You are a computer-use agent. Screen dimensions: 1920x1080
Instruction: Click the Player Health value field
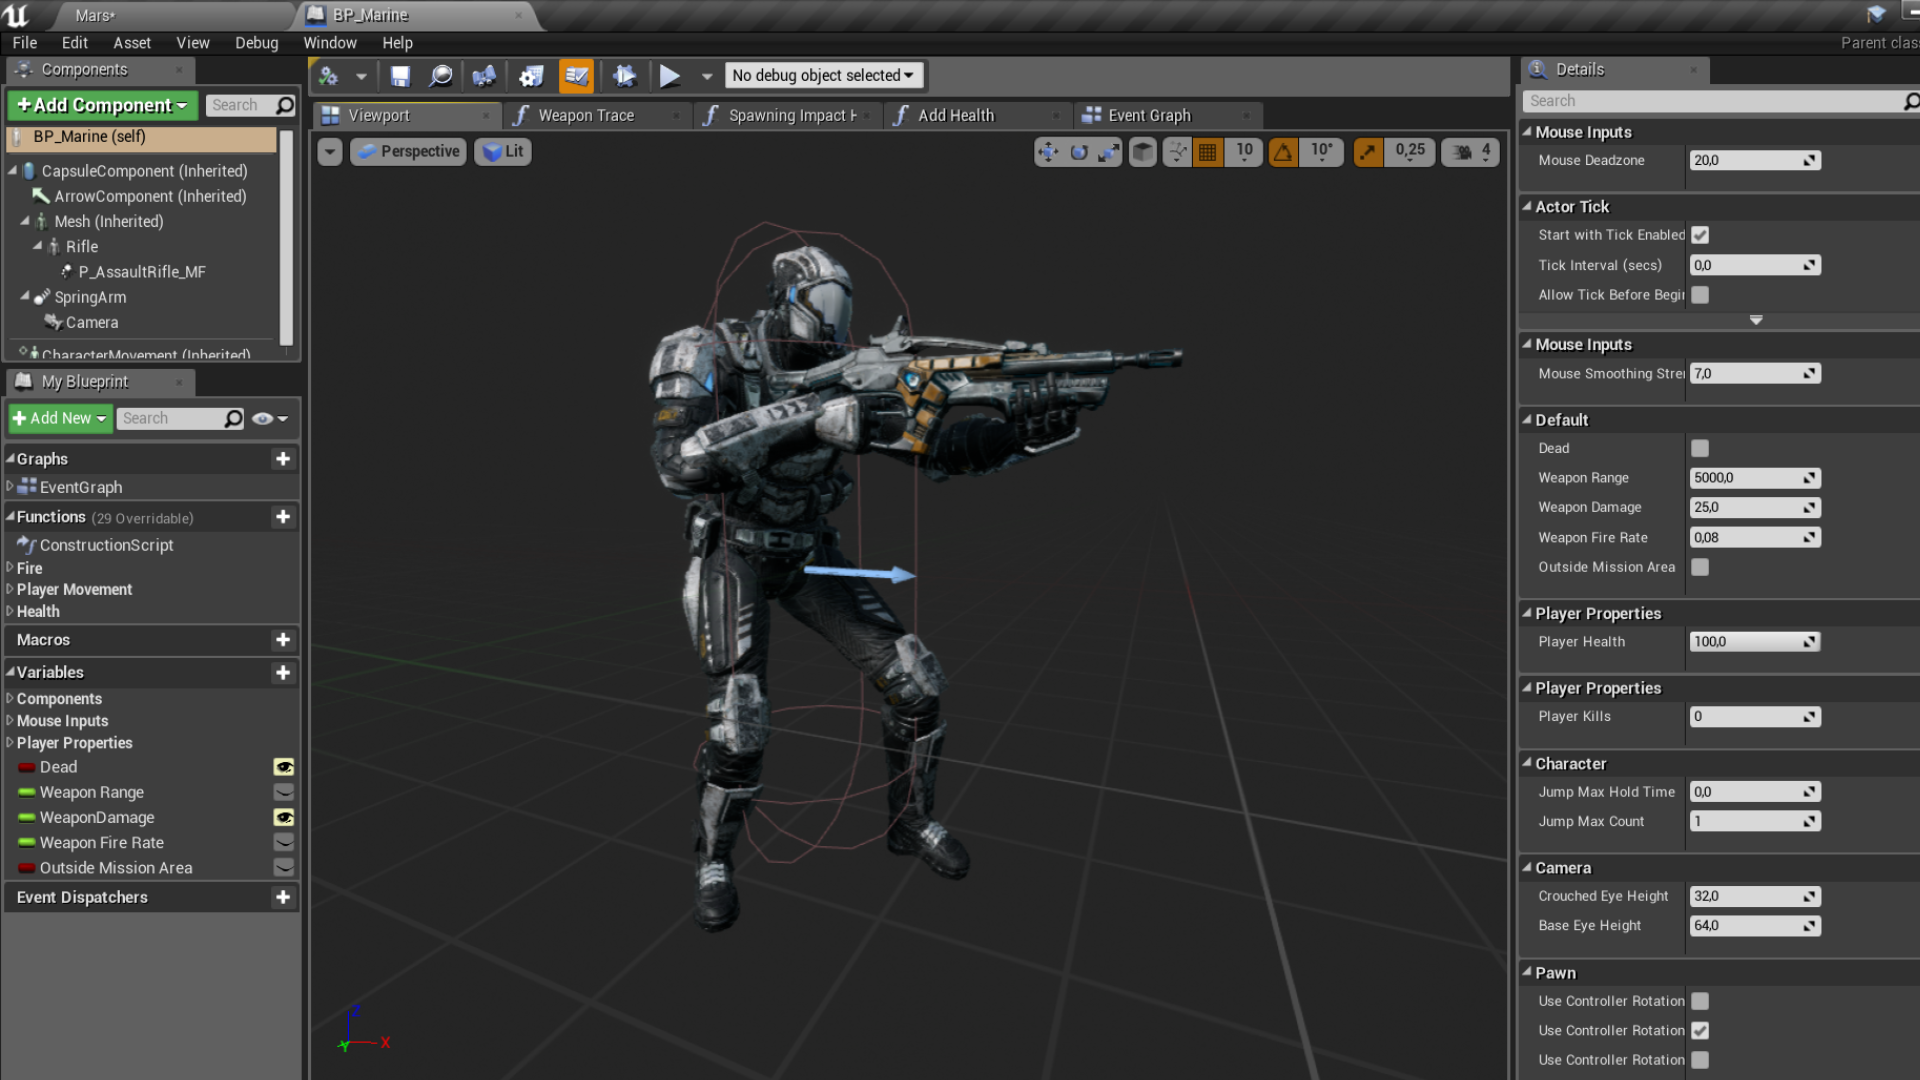pos(1754,642)
